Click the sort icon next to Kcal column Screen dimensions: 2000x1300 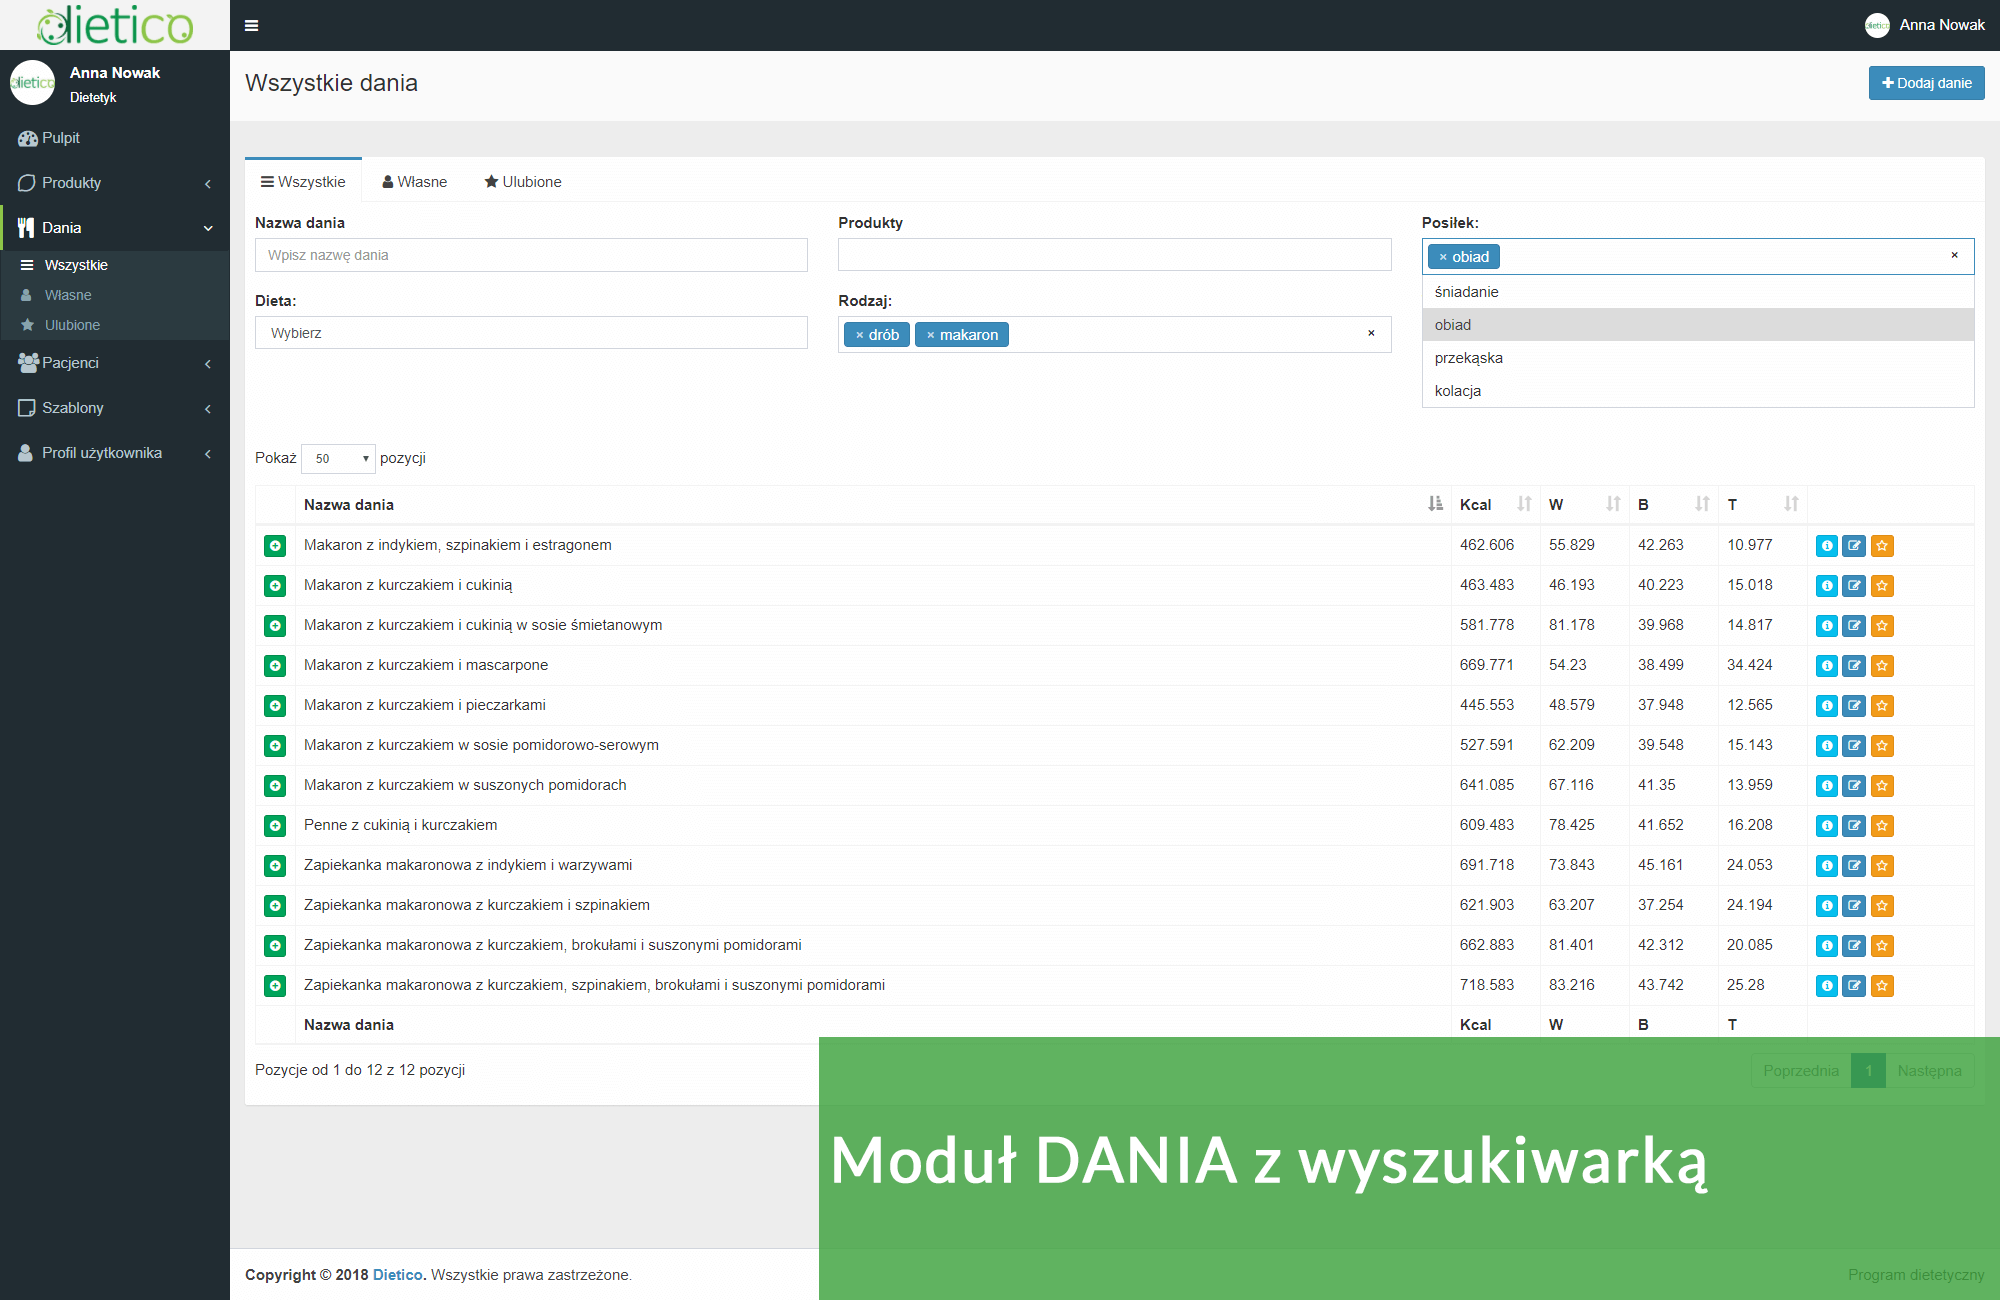pyautogui.click(x=1523, y=505)
